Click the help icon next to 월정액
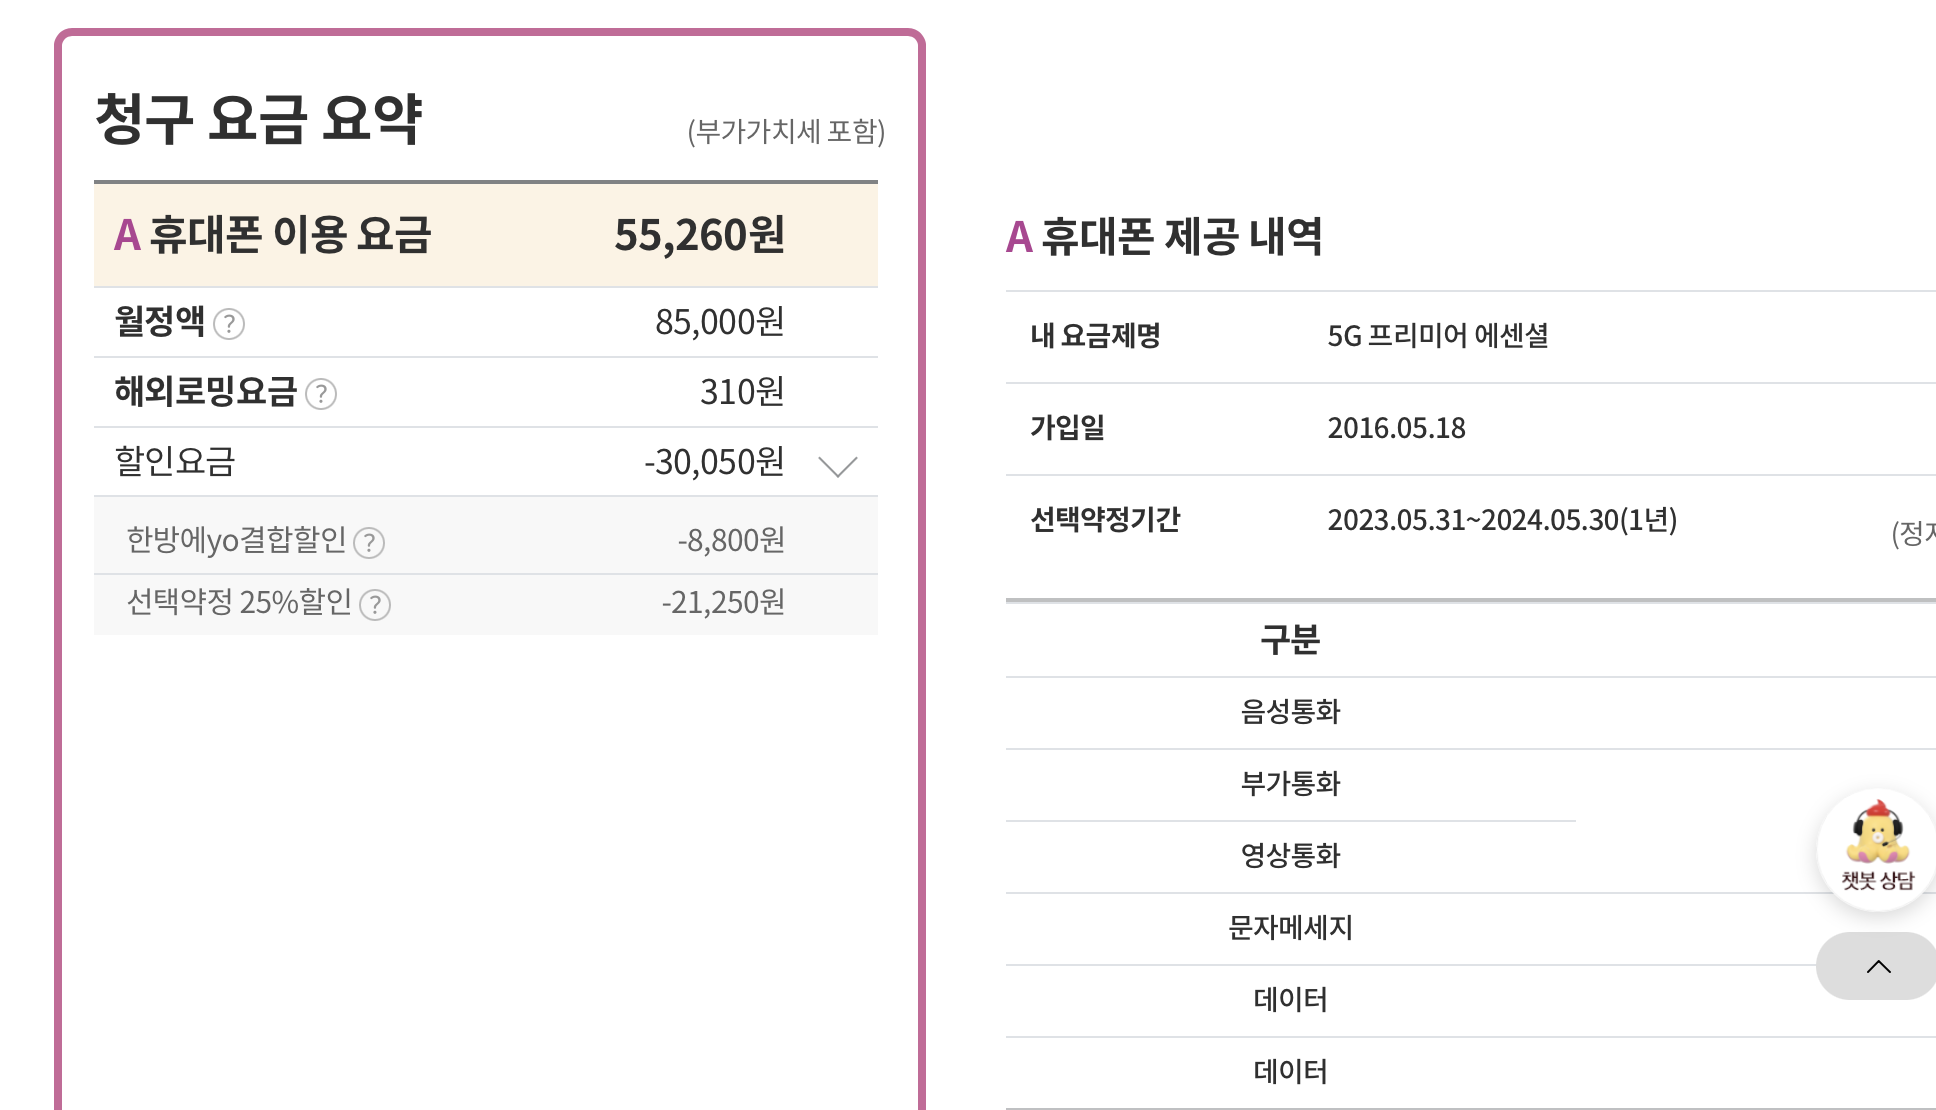The height and width of the screenshot is (1110, 1936). click(x=229, y=324)
